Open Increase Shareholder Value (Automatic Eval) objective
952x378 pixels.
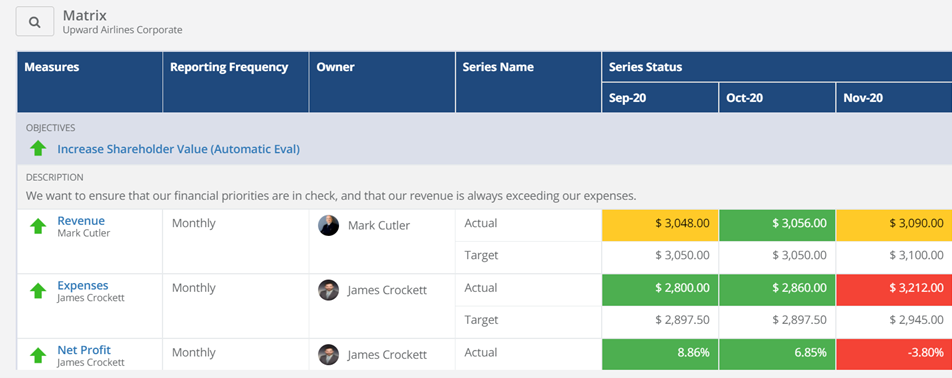178,149
